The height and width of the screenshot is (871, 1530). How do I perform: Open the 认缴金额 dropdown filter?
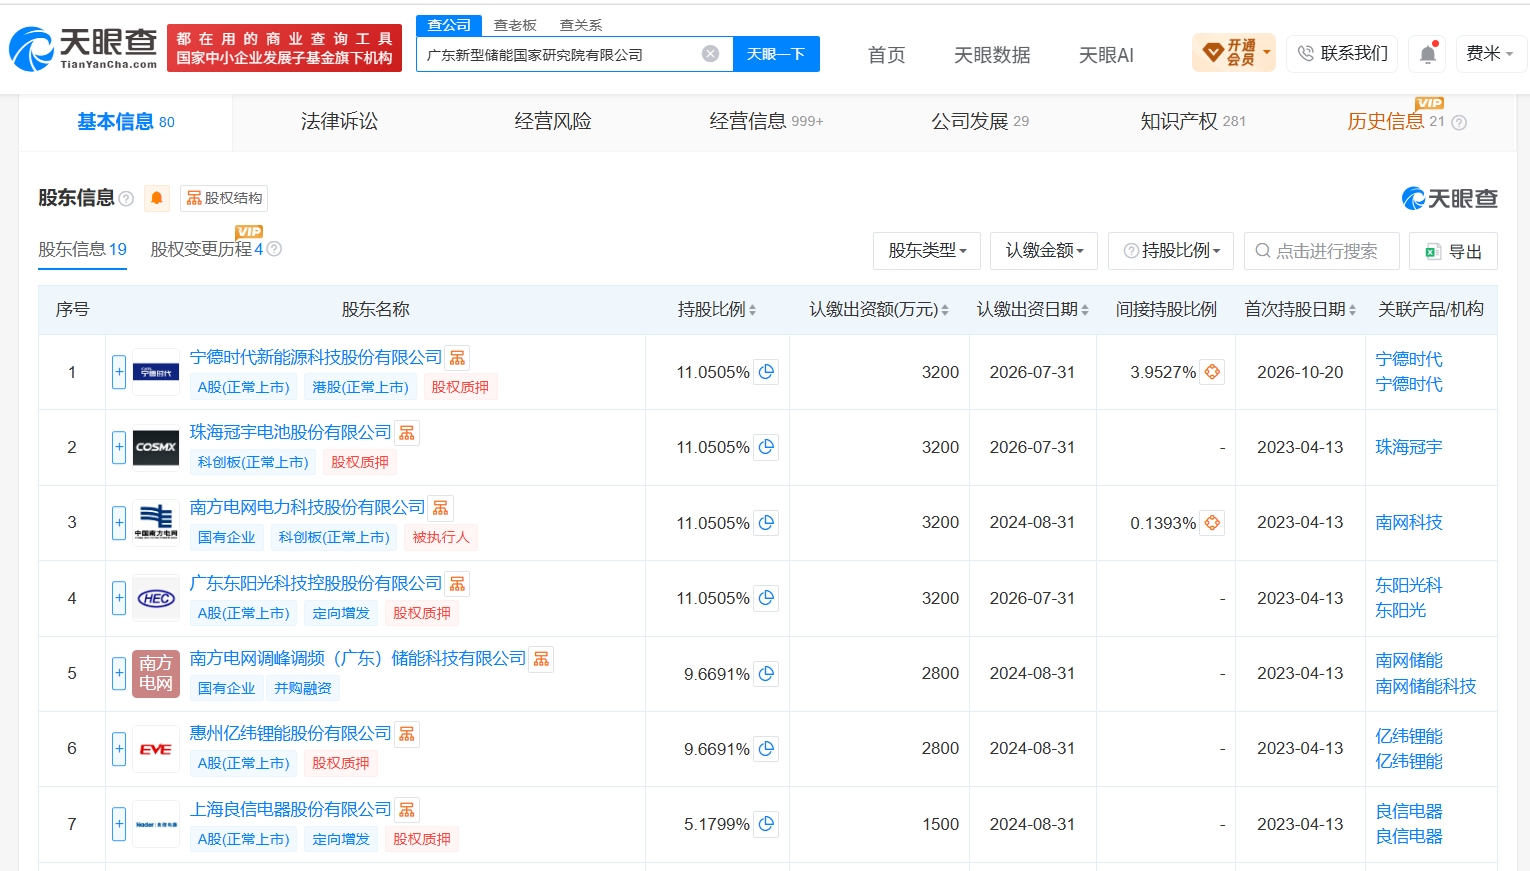pyautogui.click(x=1045, y=251)
